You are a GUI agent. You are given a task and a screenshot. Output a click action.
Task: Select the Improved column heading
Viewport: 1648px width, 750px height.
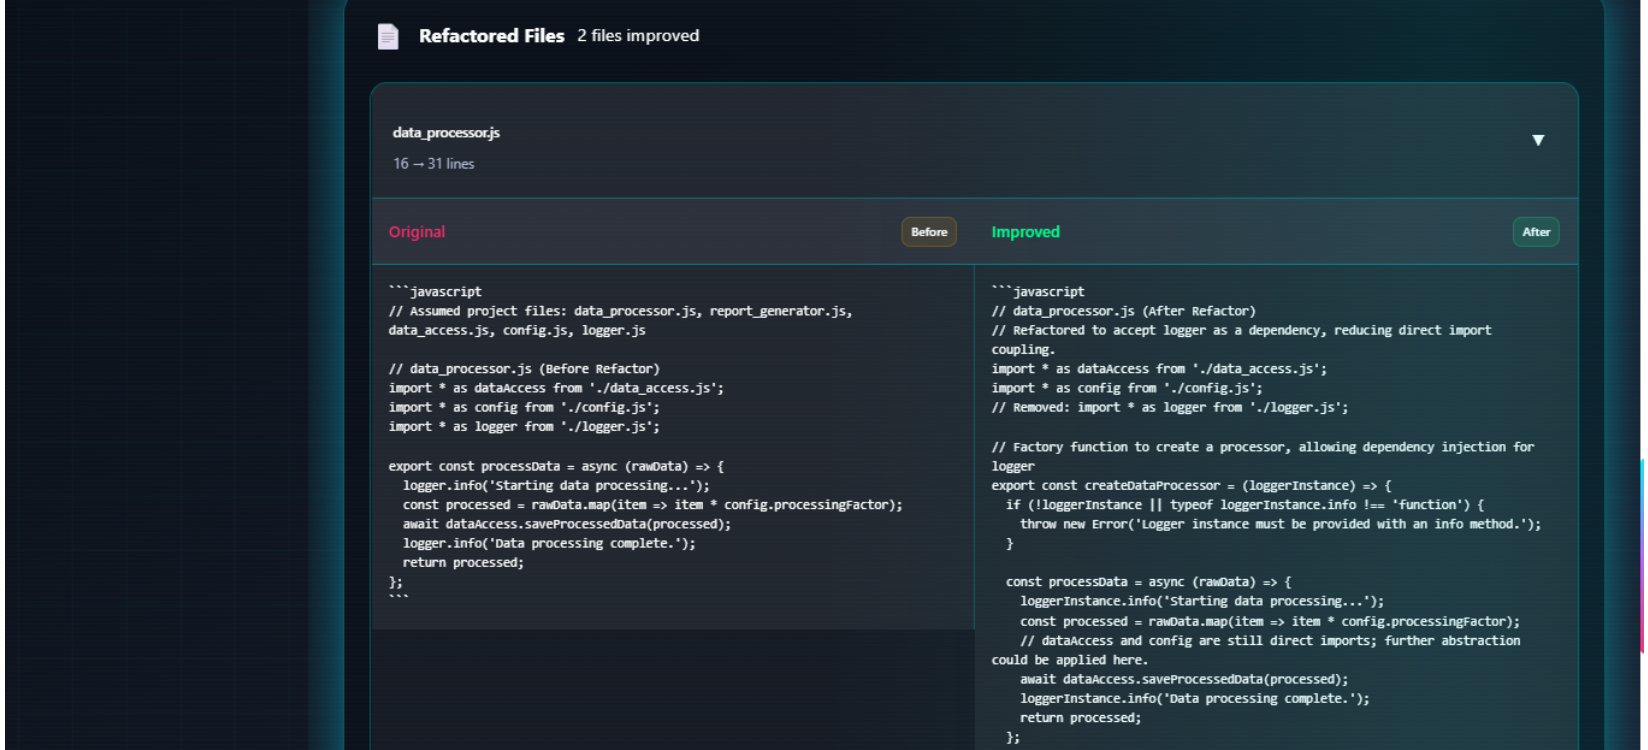click(x=1025, y=232)
